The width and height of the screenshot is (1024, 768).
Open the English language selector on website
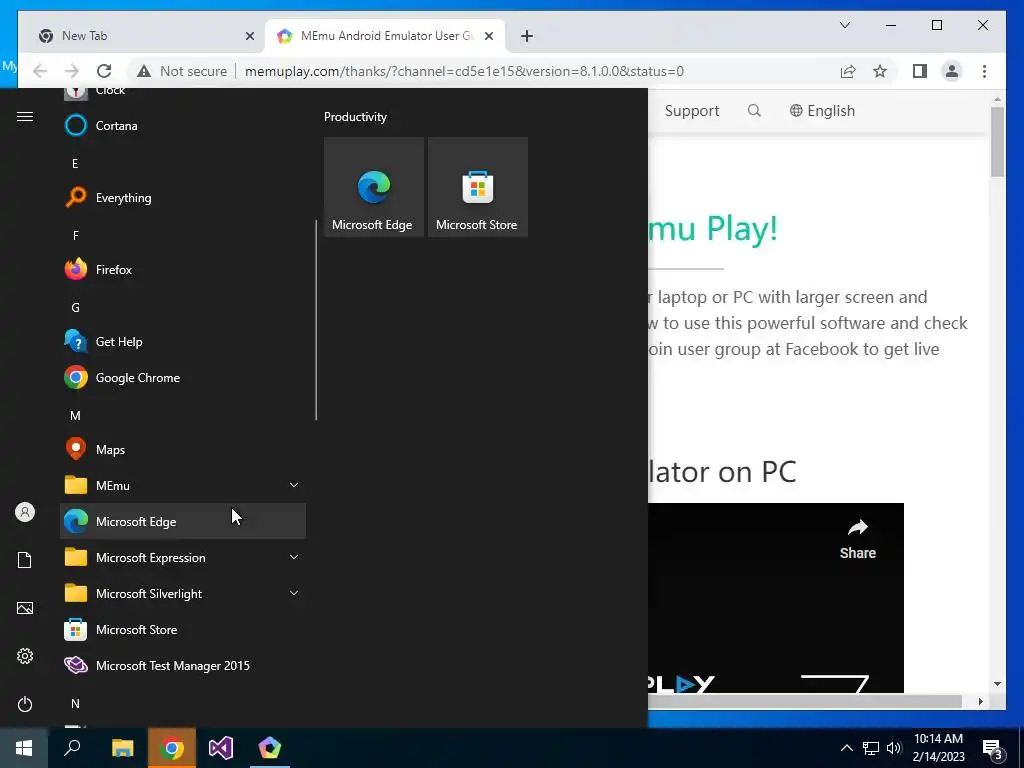pyautogui.click(x=822, y=111)
